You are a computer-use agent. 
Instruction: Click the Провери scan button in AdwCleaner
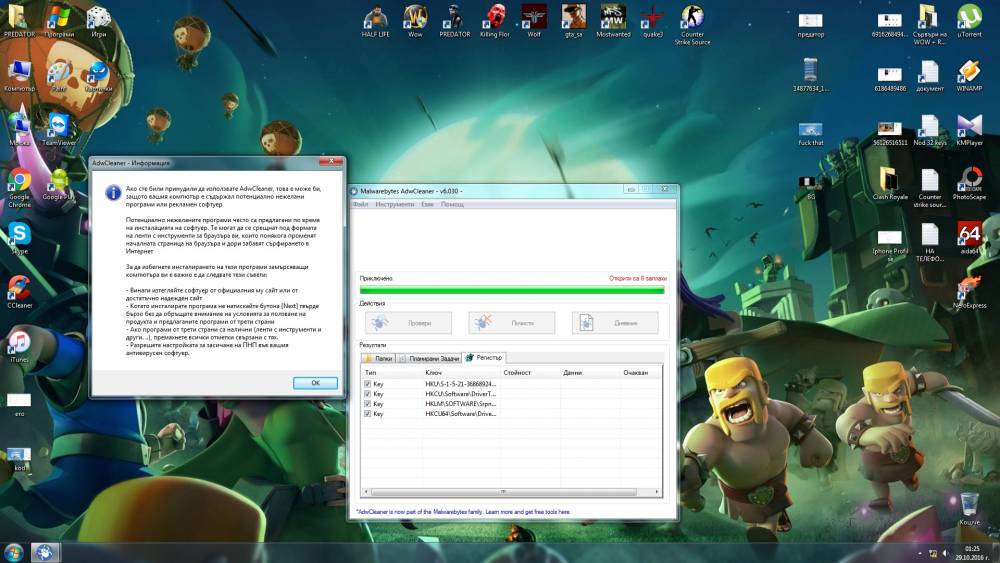(x=408, y=323)
